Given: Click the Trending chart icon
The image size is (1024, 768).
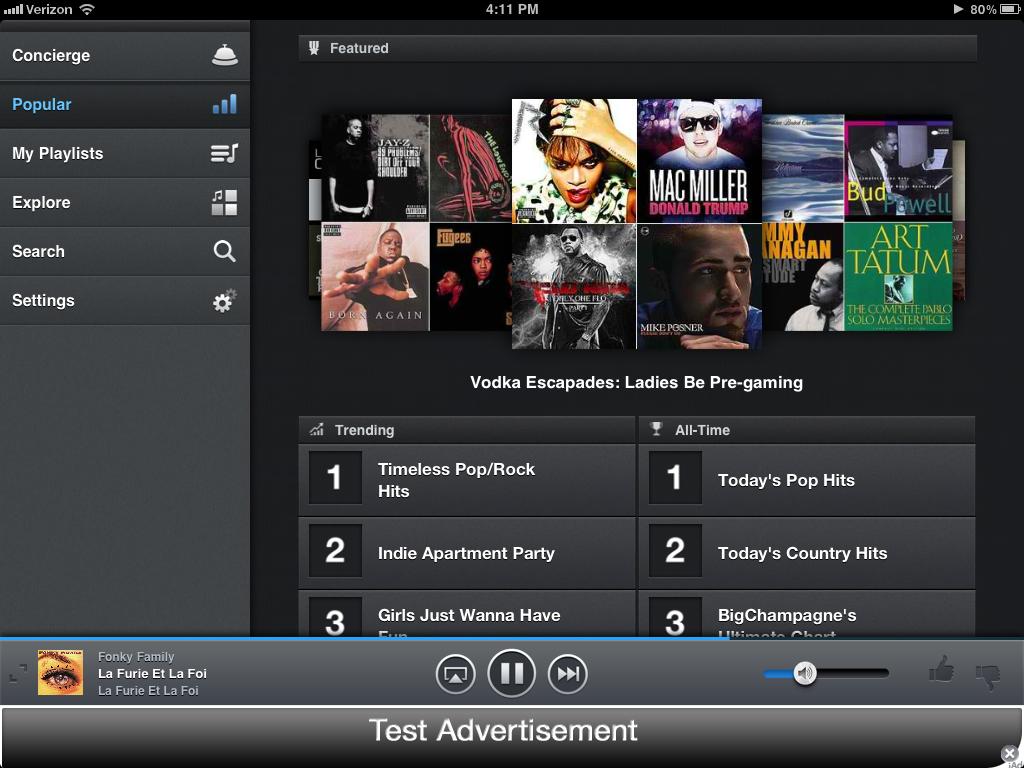Looking at the screenshot, I should [x=317, y=429].
